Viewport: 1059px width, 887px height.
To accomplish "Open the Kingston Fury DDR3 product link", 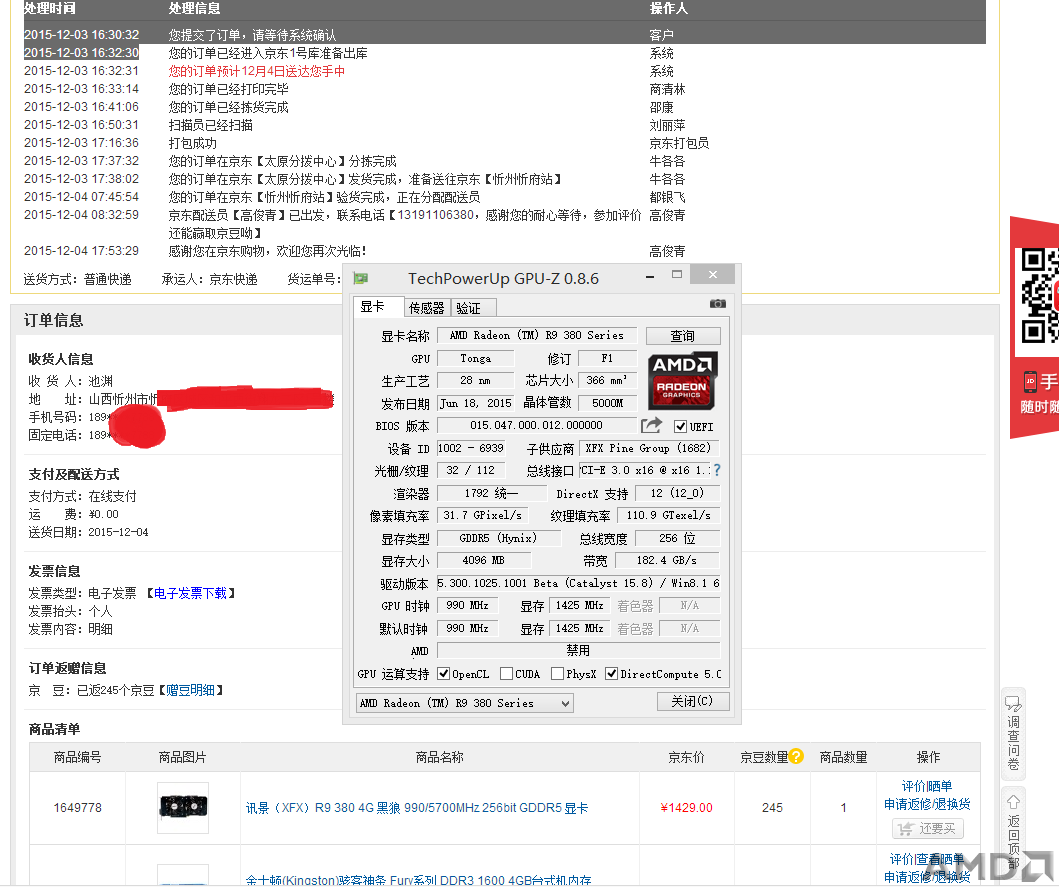I will point(418,880).
